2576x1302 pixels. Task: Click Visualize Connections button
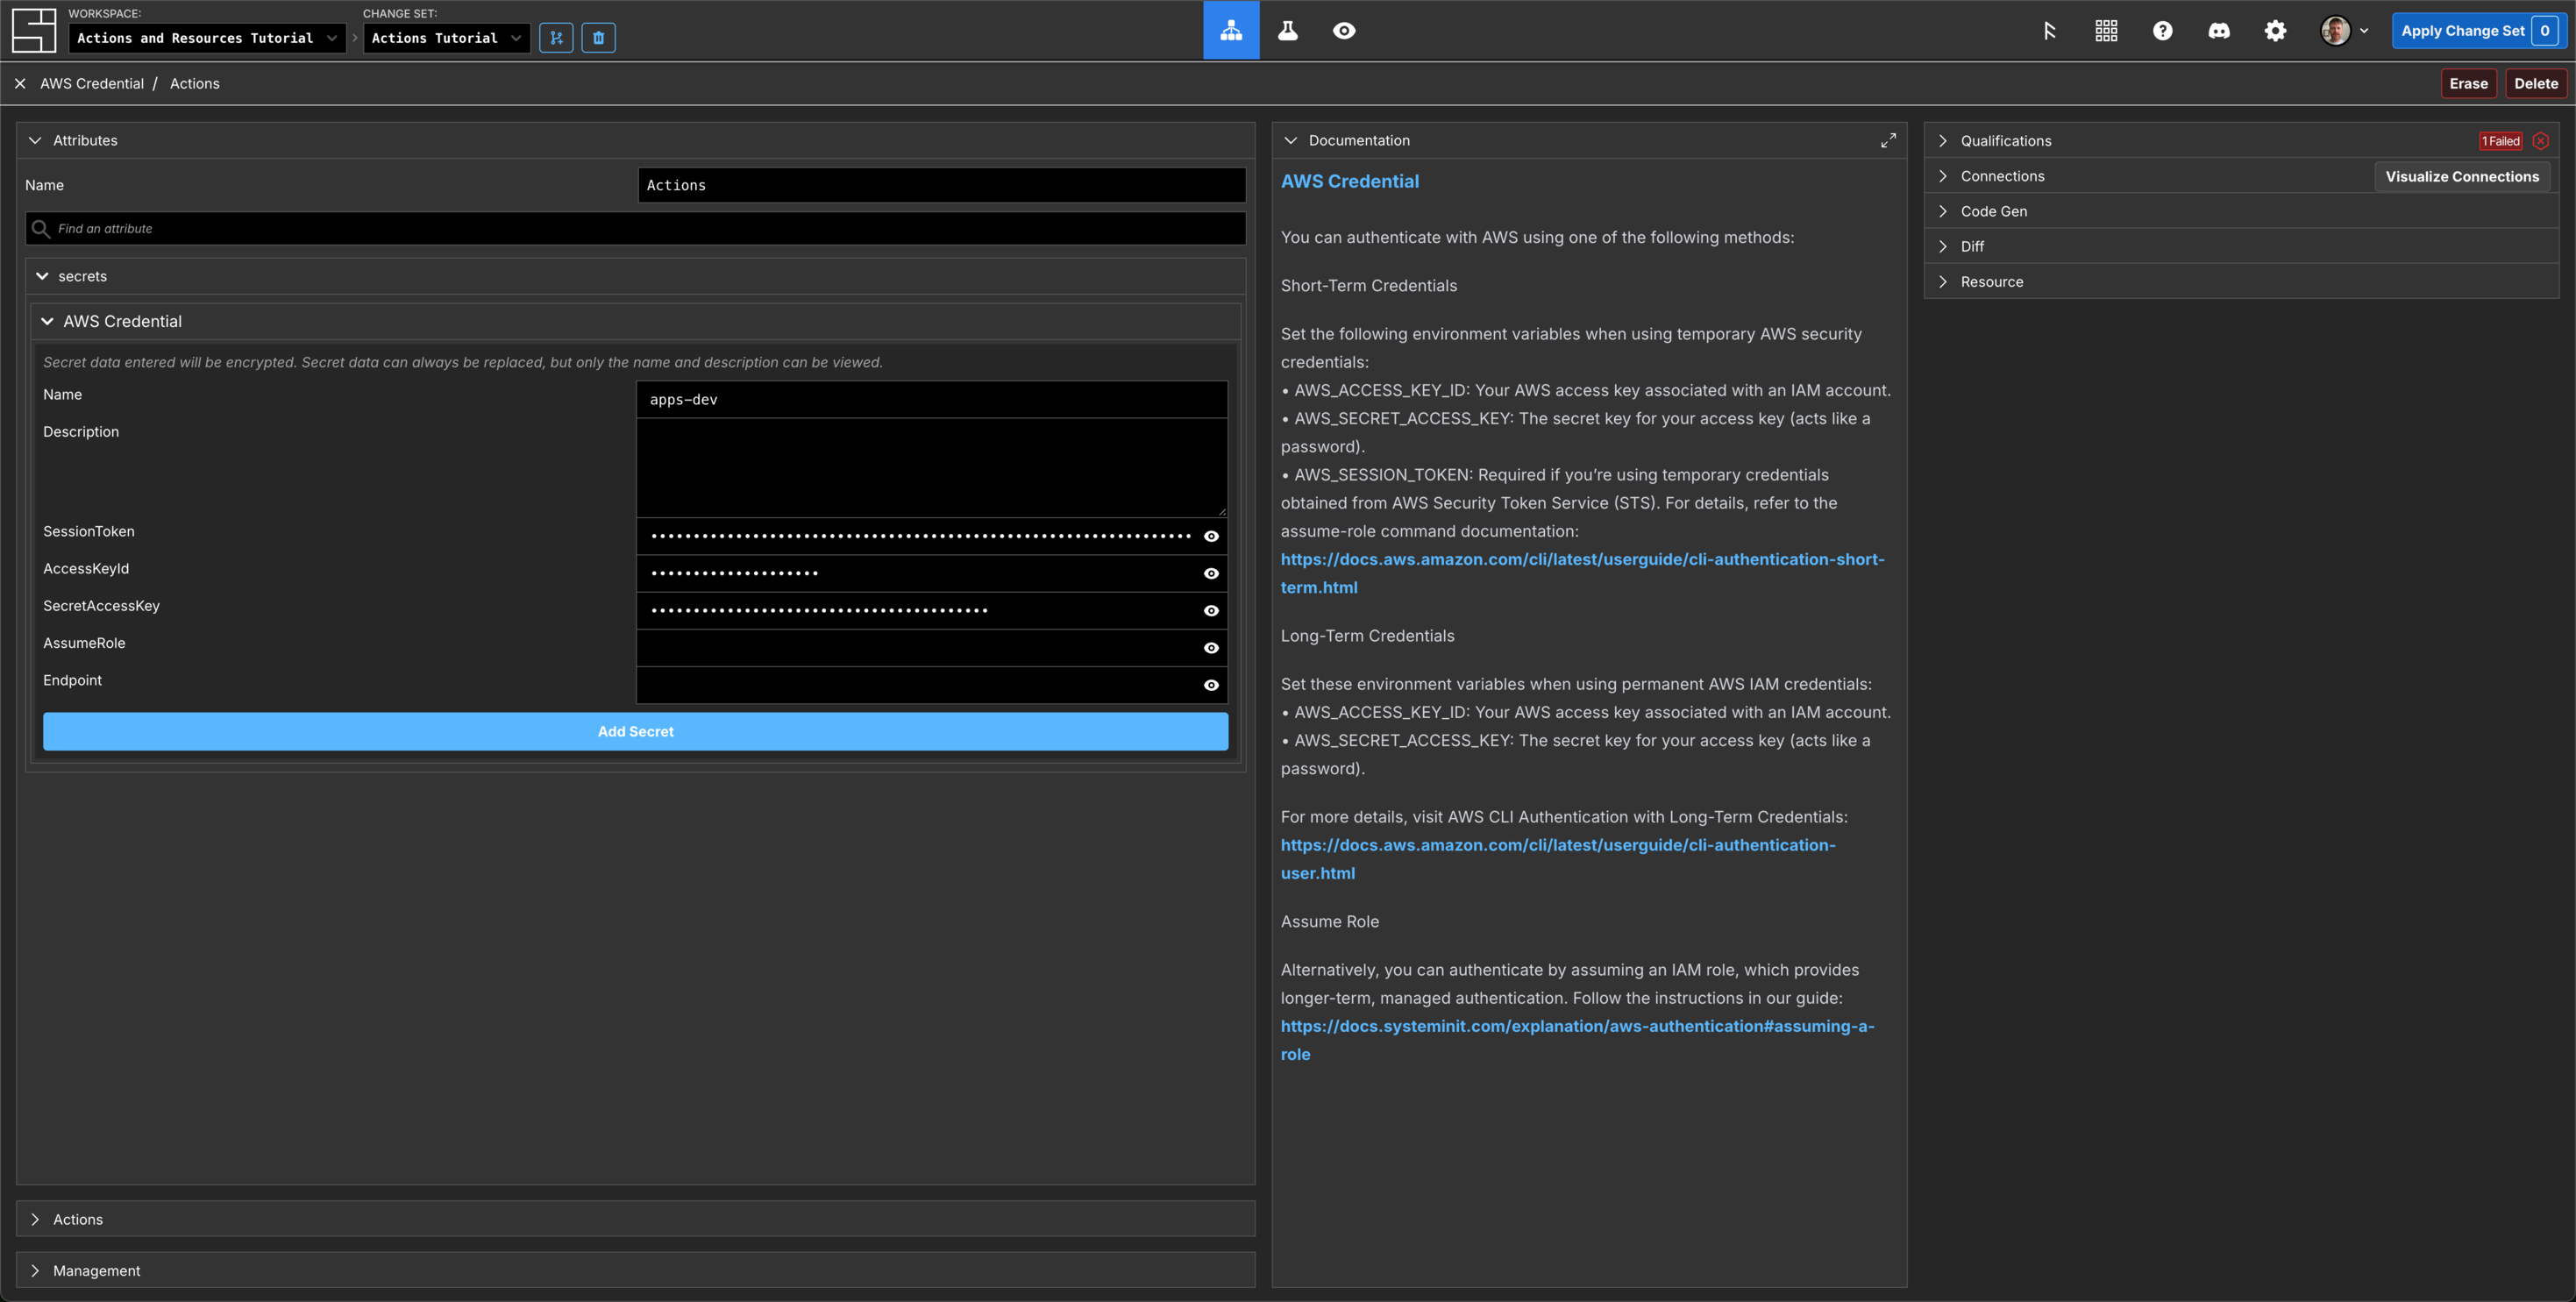[x=2462, y=177]
